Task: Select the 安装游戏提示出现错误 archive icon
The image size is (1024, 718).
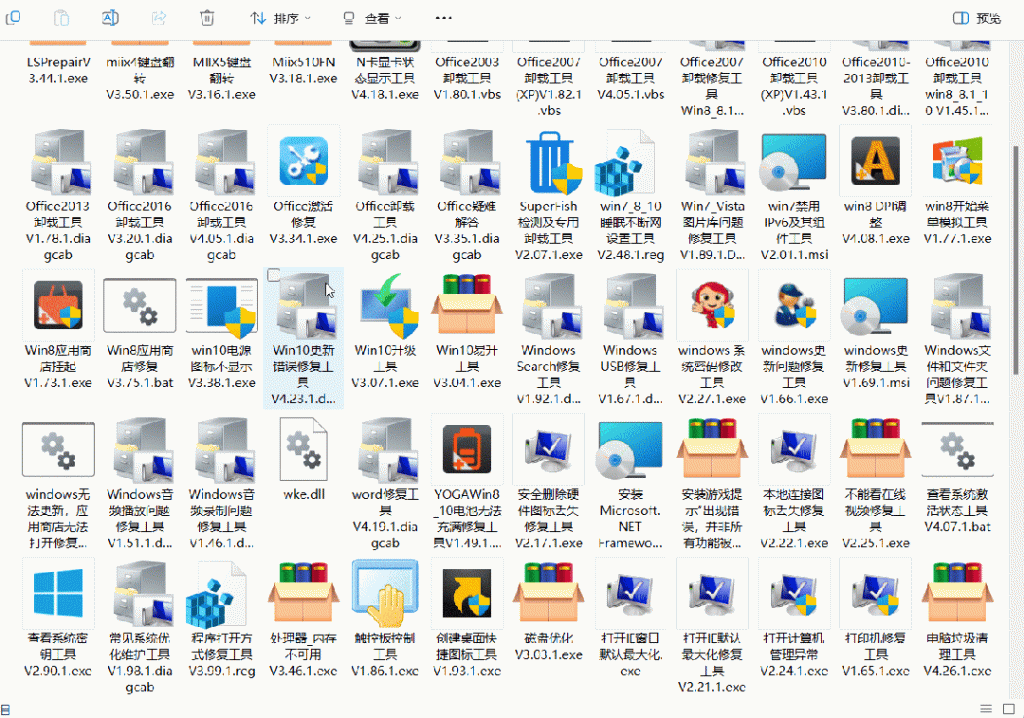Action: pos(712,449)
